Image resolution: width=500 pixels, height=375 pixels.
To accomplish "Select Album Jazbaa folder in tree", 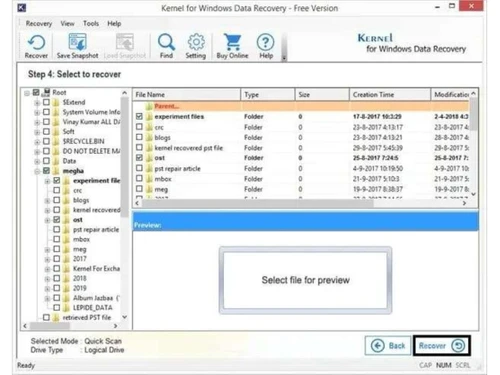I will click(96, 298).
